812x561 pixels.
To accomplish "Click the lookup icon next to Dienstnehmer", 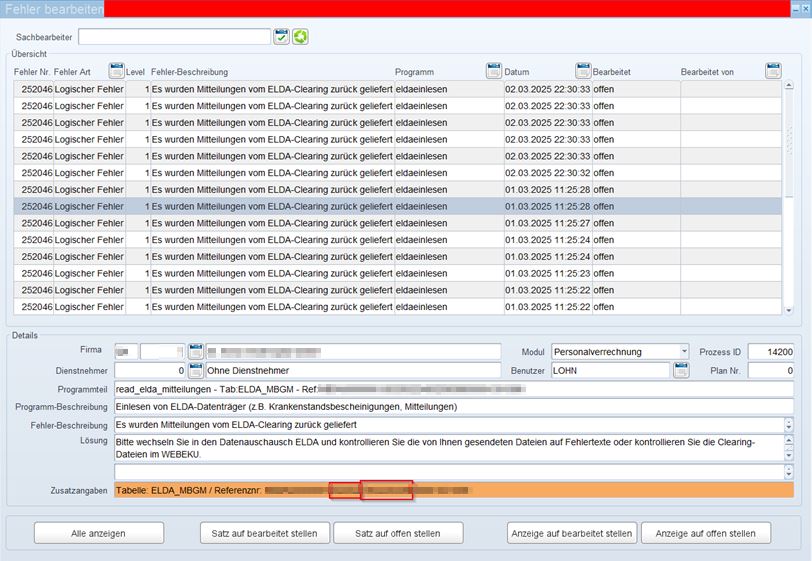I will click(196, 371).
